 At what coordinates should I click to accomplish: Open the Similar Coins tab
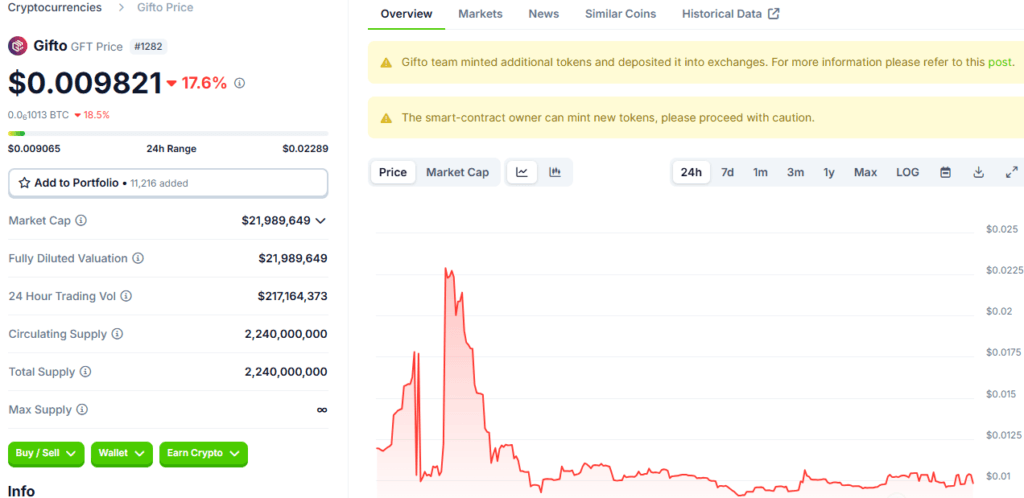point(620,14)
